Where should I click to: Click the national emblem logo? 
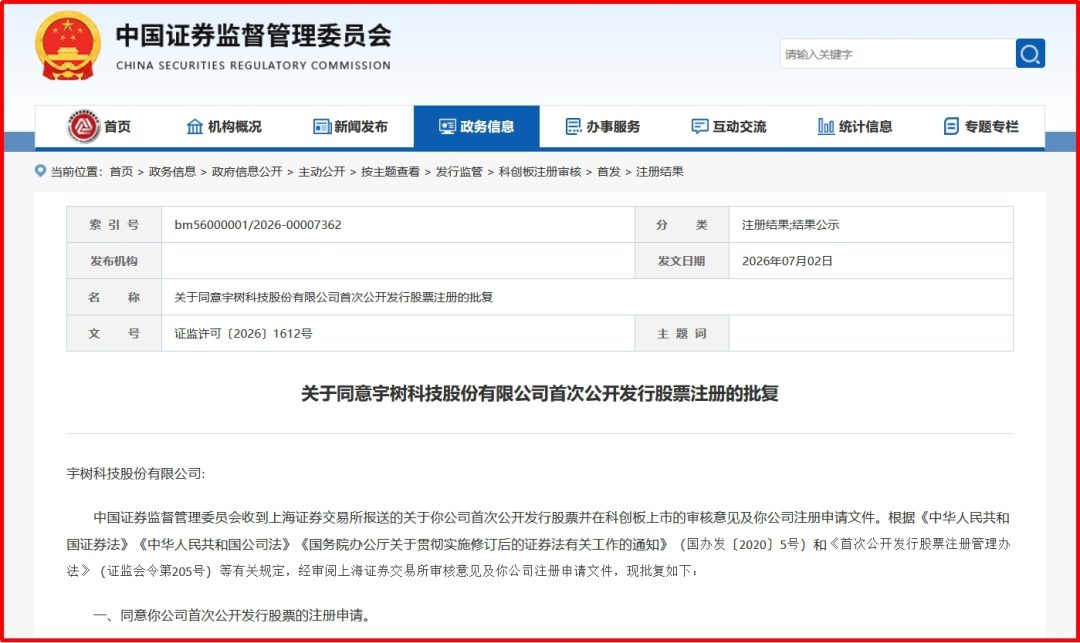(68, 45)
